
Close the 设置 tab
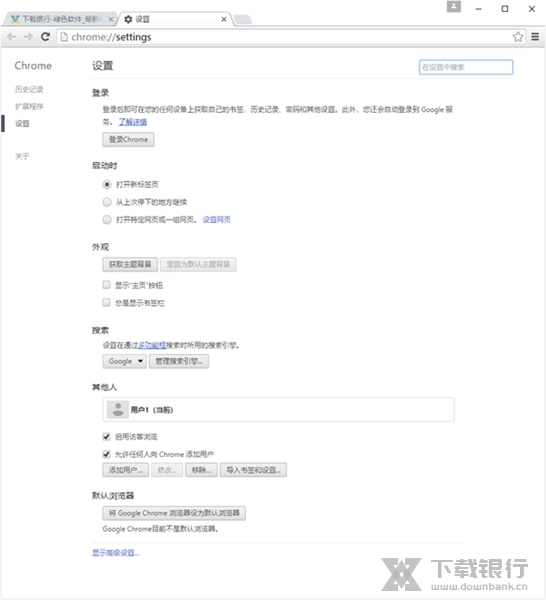point(224,19)
